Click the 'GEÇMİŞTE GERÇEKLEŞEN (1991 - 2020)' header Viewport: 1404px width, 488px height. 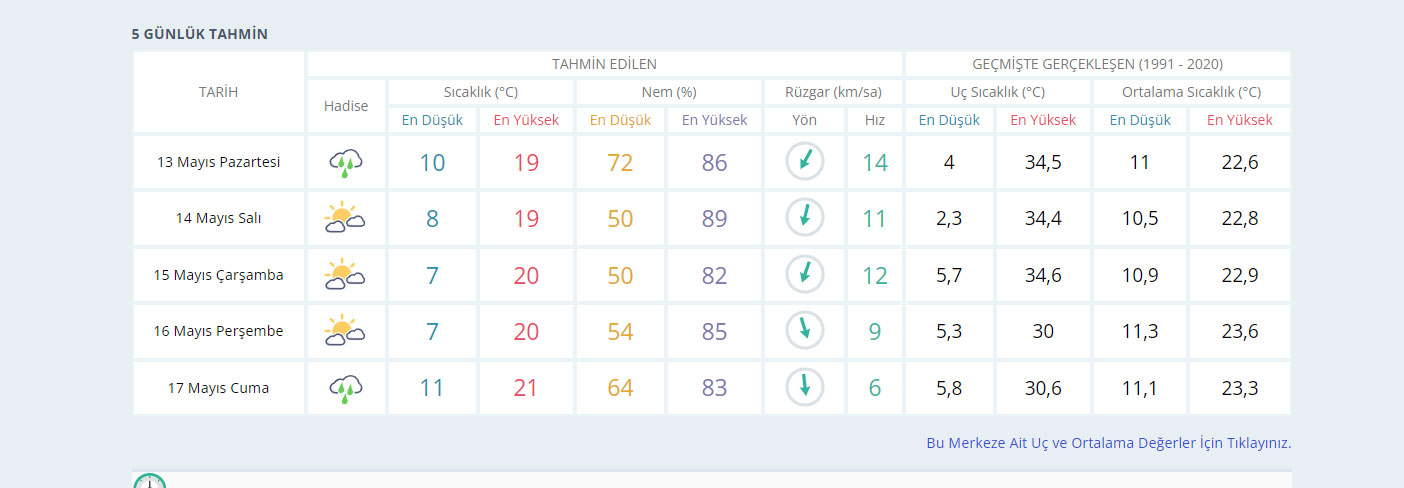(x=1097, y=64)
